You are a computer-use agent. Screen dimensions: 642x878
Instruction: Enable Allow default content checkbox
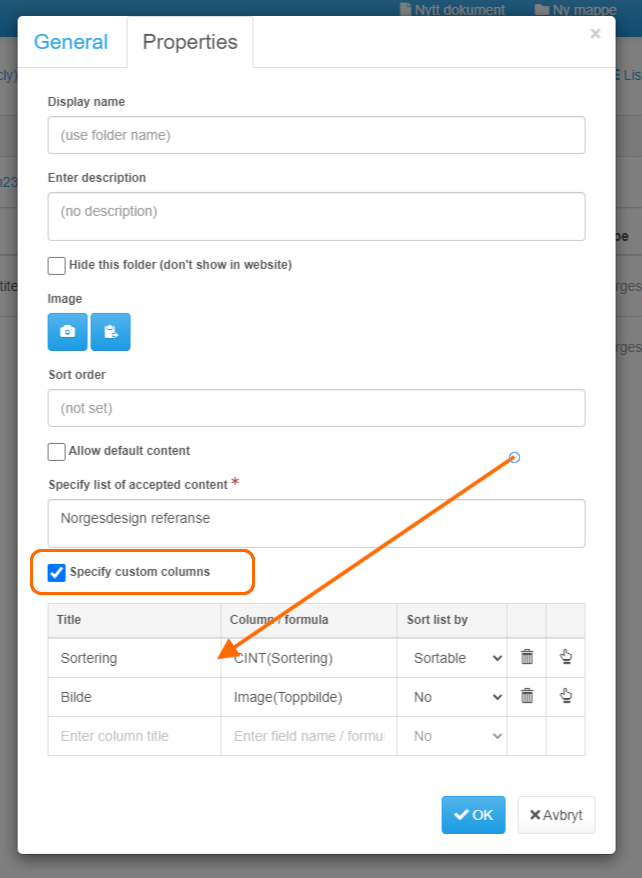[57, 451]
